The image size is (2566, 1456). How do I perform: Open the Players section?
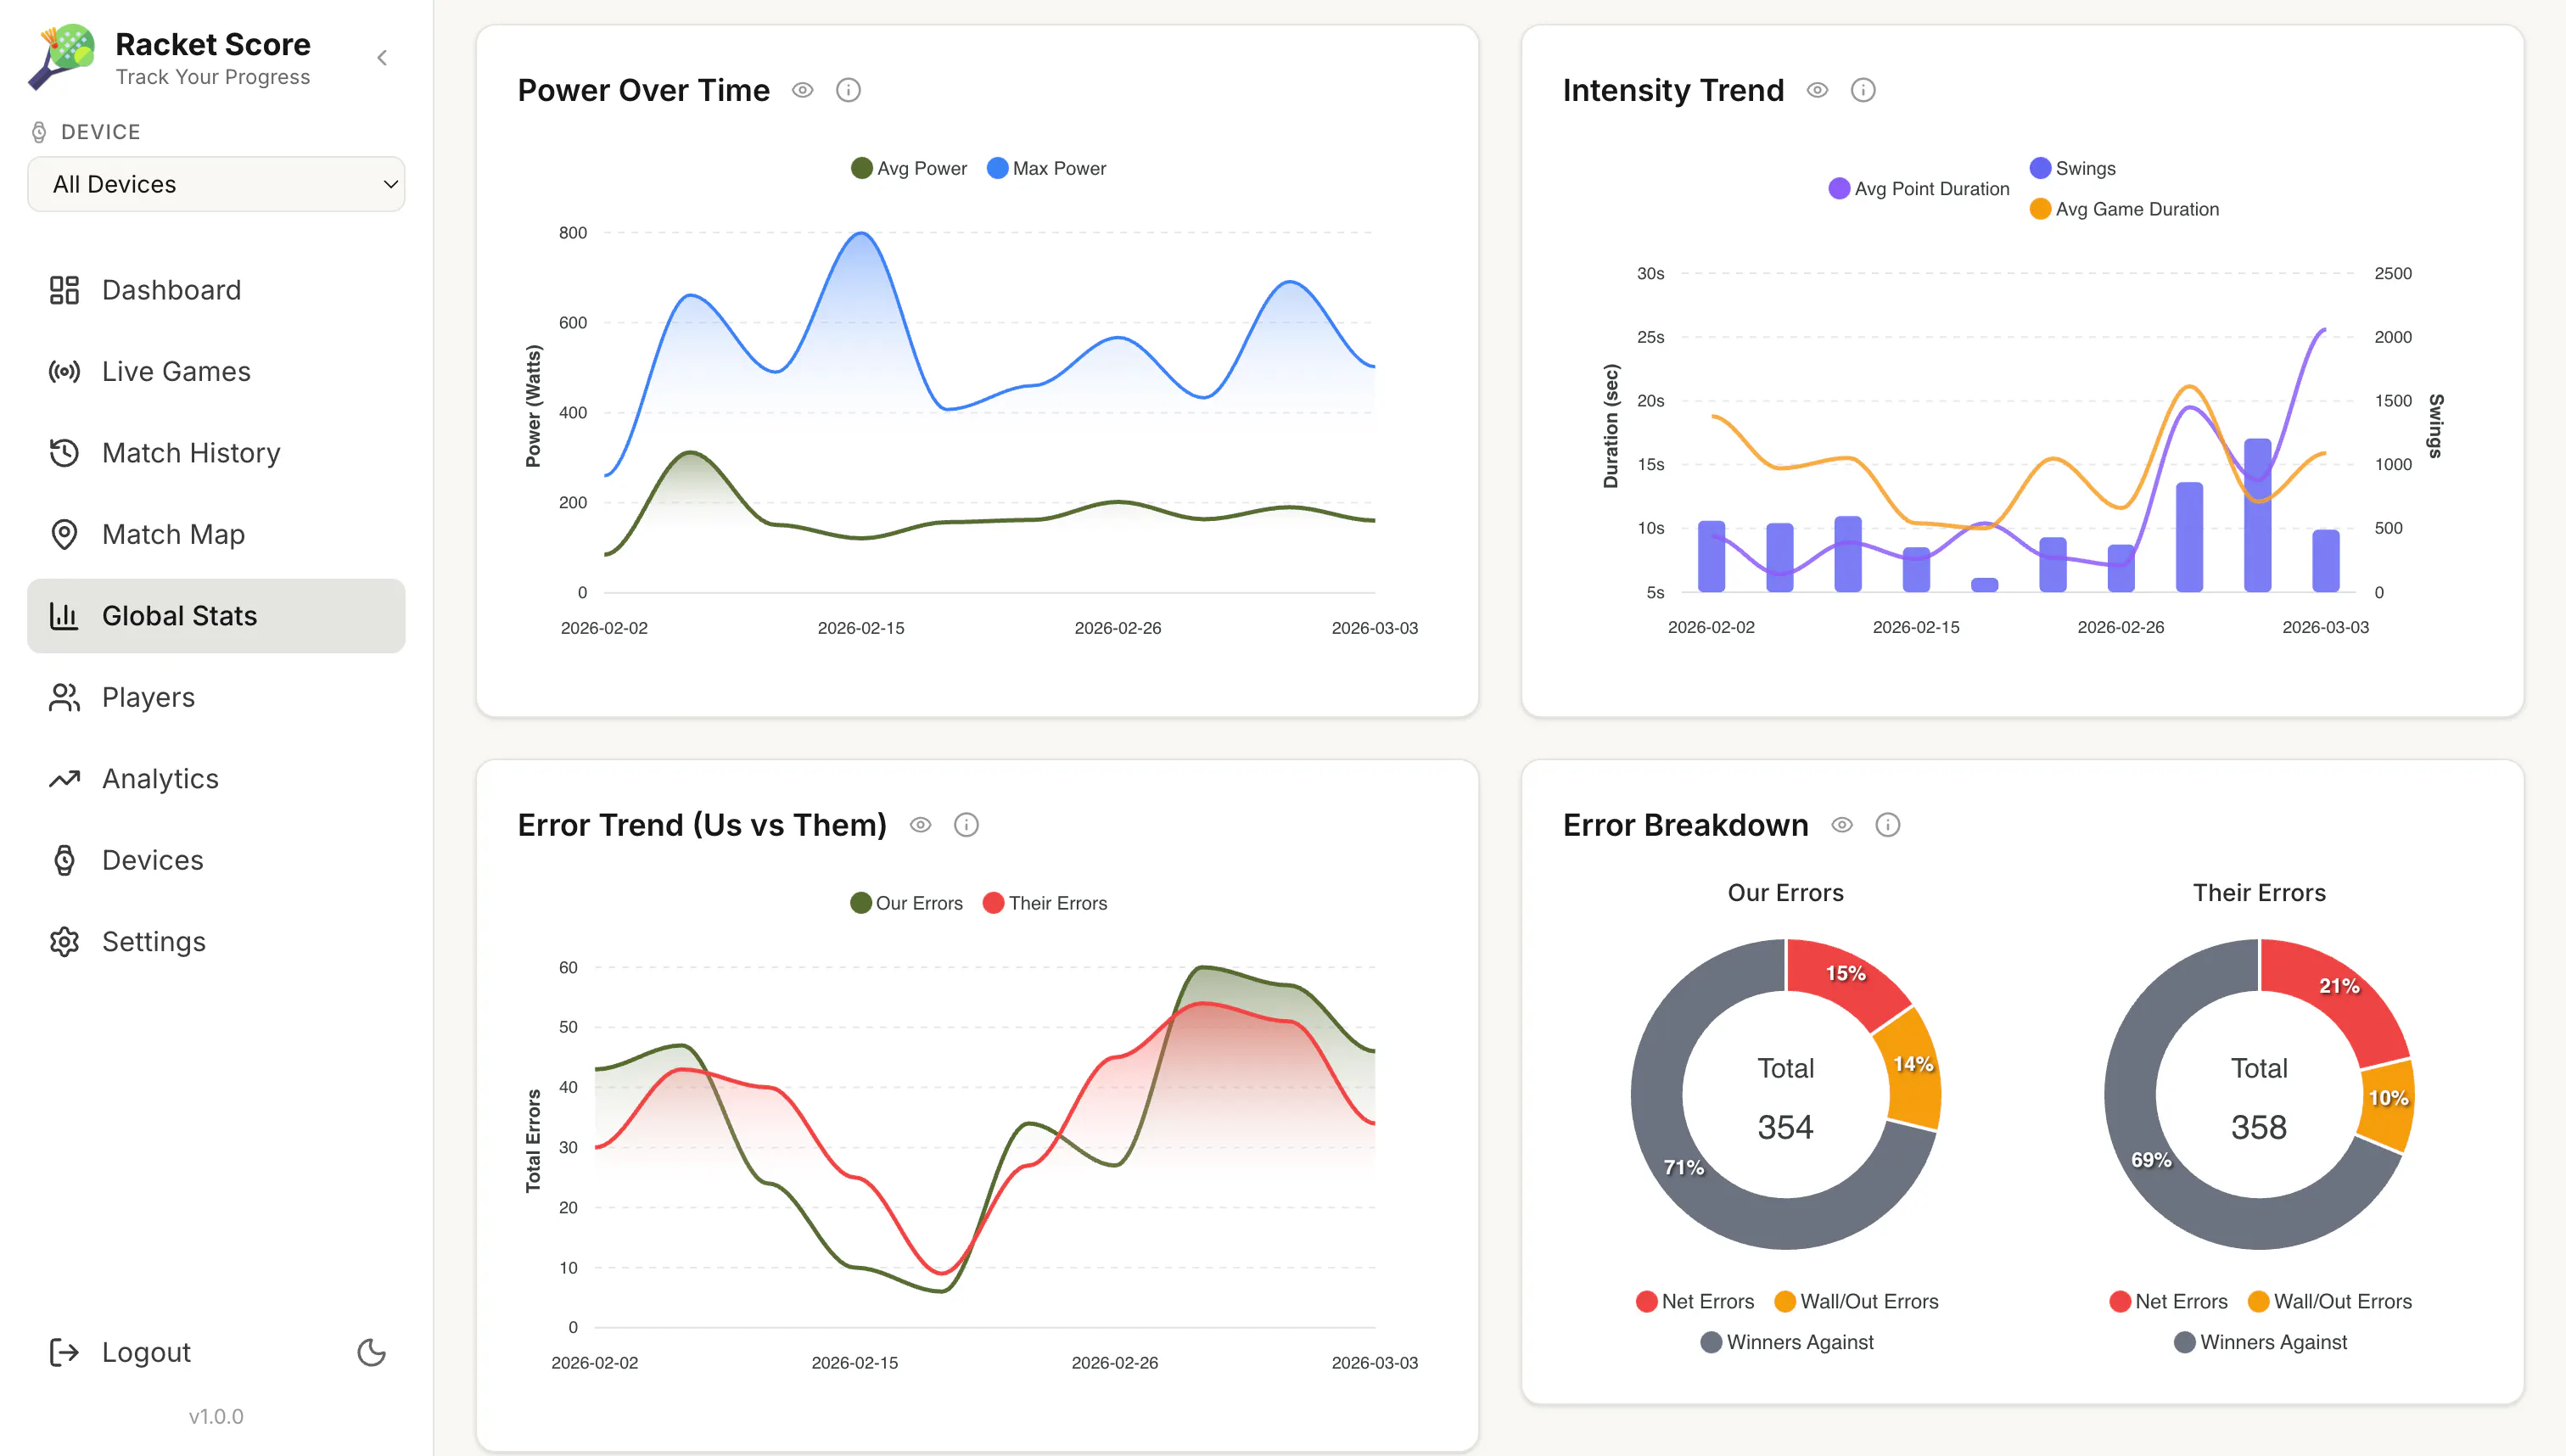coord(216,698)
